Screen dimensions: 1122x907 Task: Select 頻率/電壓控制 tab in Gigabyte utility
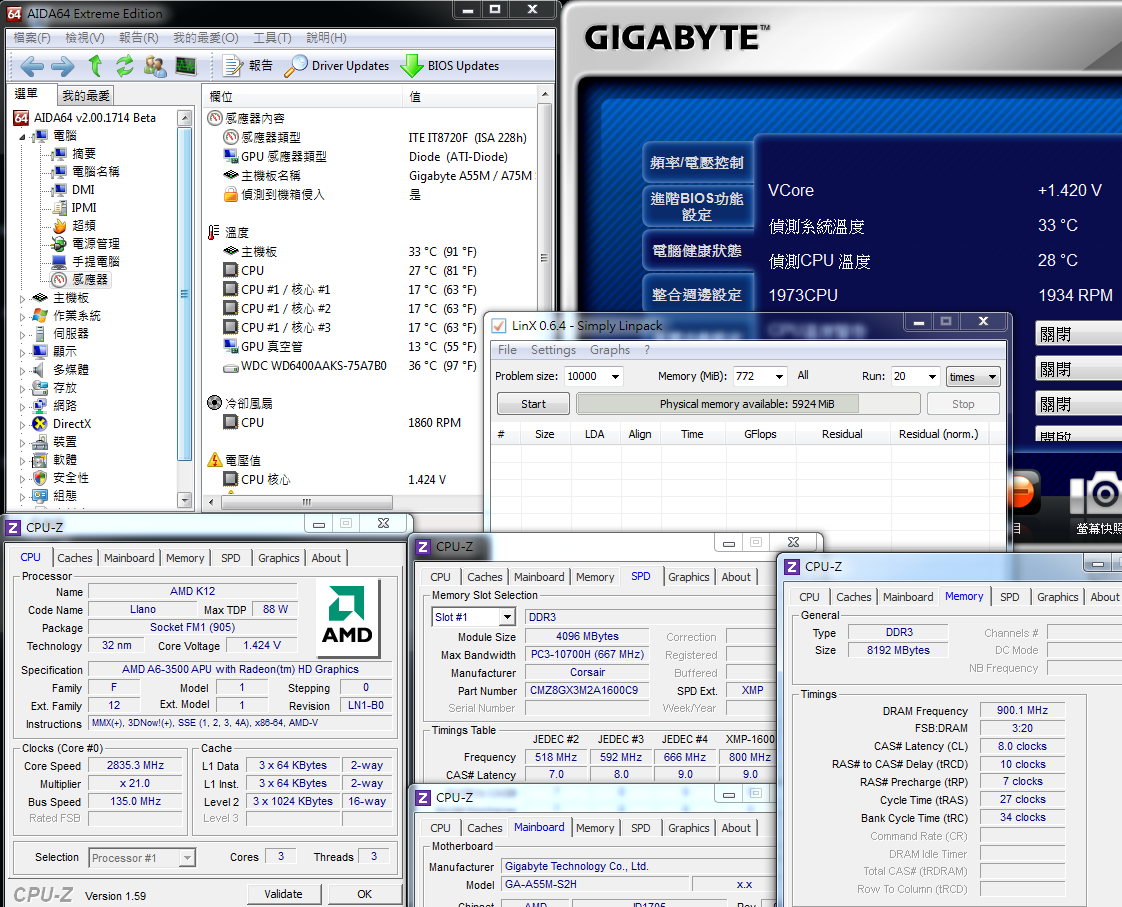[697, 163]
